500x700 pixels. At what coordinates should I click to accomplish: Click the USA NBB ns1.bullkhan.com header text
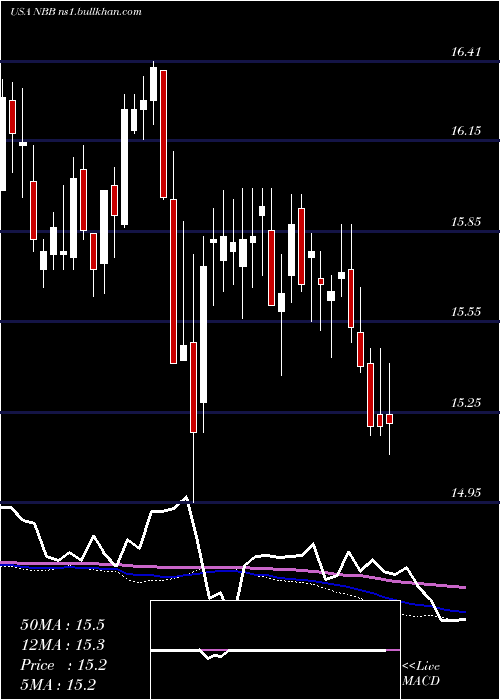[75, 12]
